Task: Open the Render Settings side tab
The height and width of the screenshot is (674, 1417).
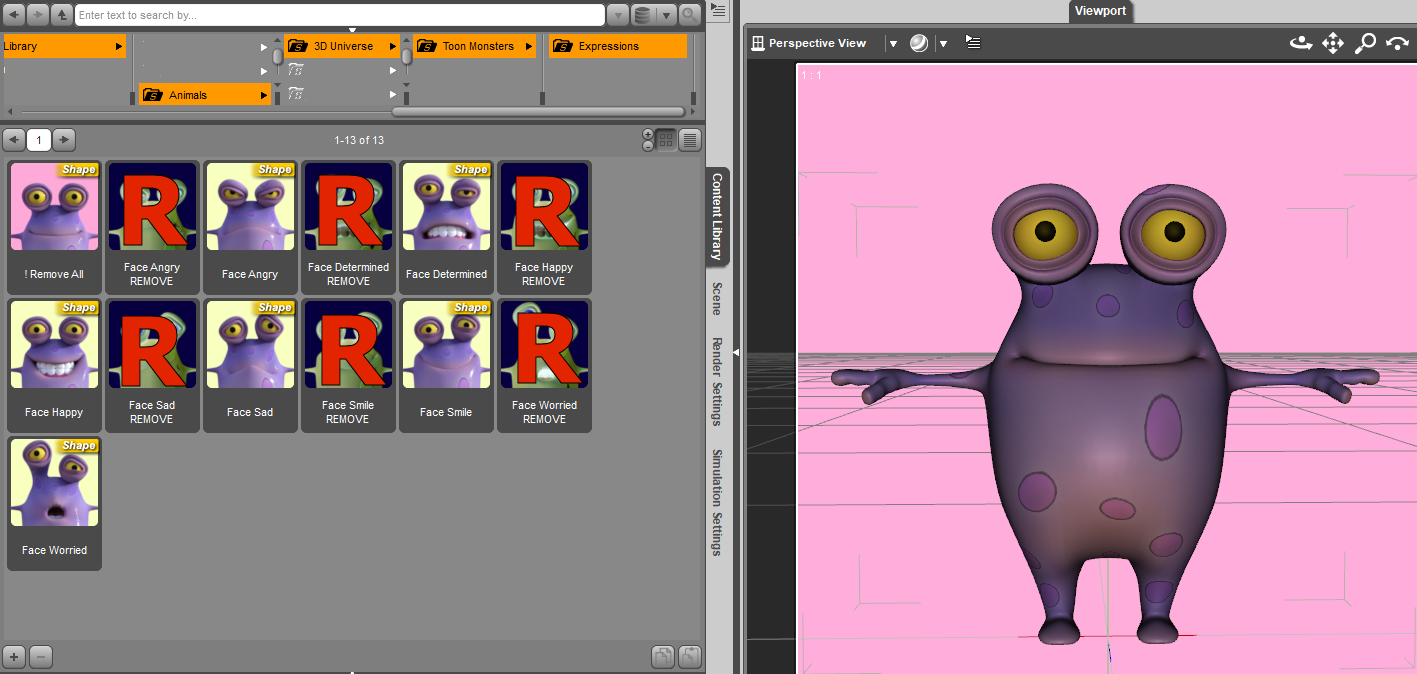Action: coord(717,381)
